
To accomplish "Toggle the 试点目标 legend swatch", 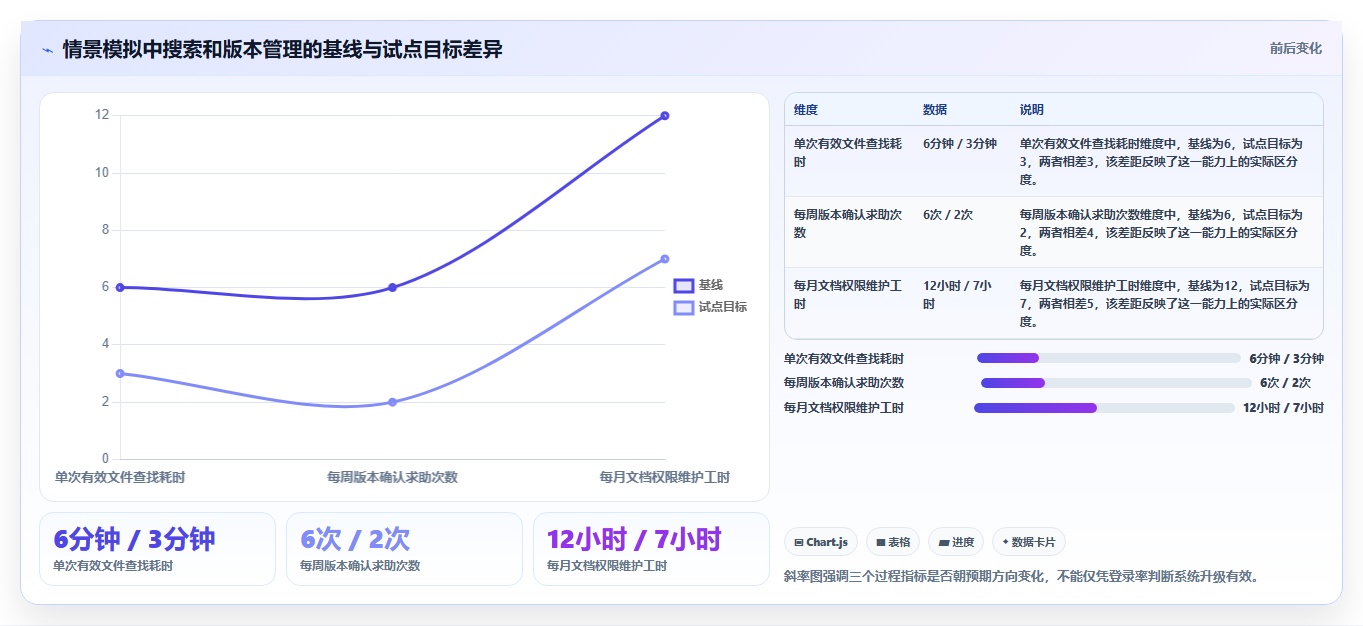I will (684, 307).
